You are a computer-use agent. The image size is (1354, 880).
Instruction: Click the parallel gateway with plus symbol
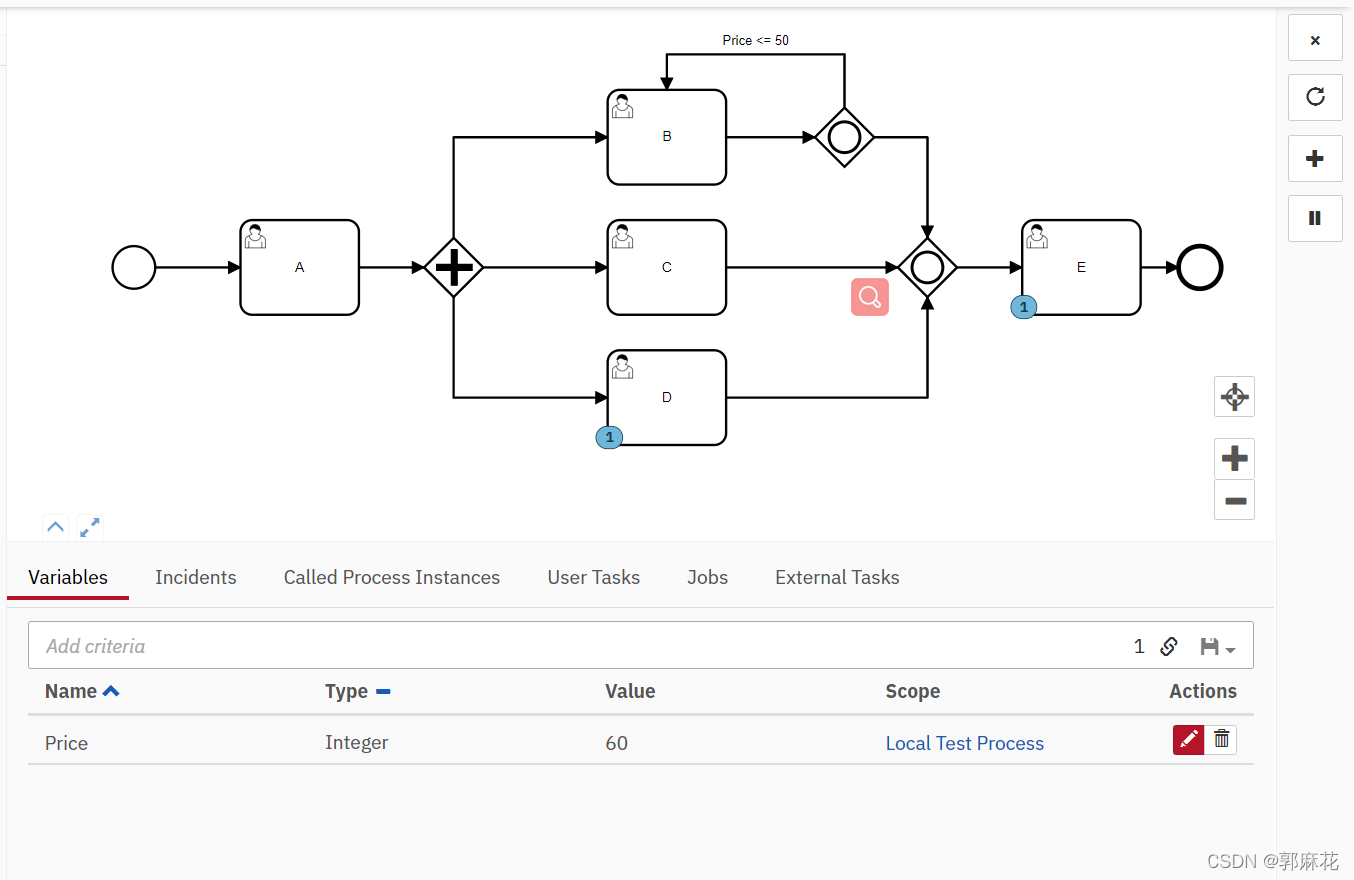454,267
